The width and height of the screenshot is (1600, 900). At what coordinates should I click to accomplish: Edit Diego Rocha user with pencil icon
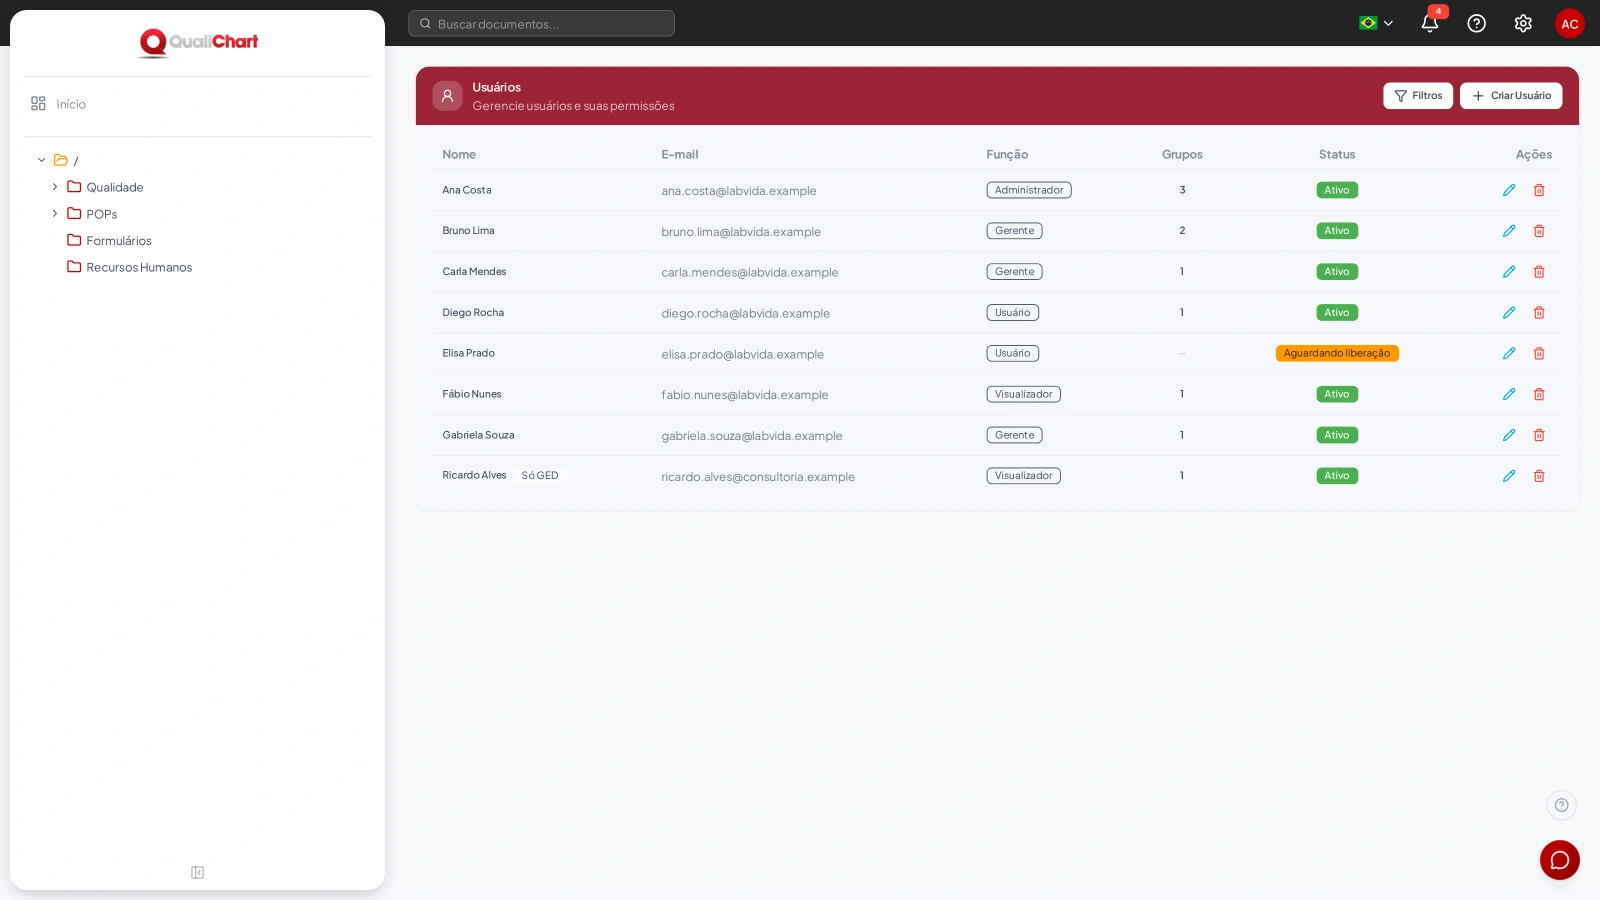(x=1509, y=313)
